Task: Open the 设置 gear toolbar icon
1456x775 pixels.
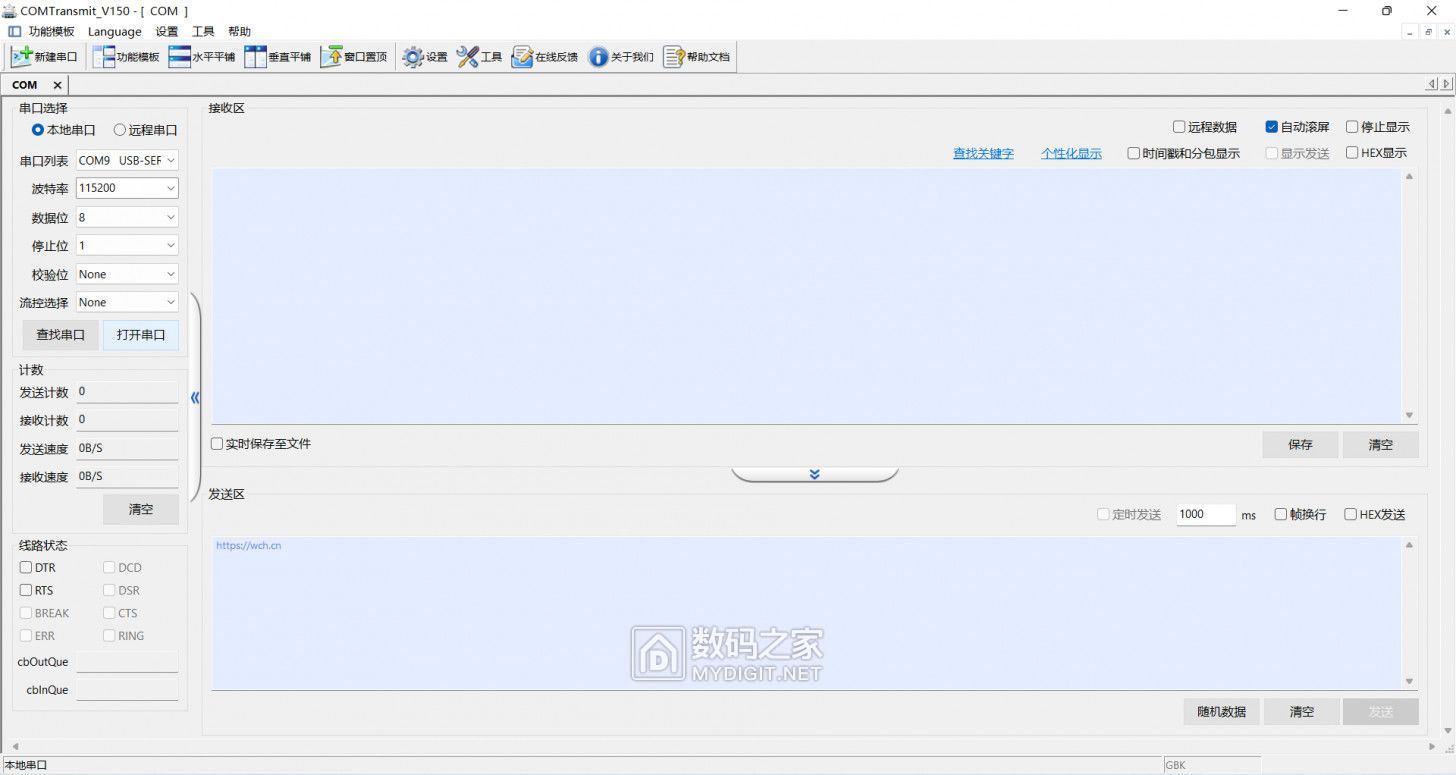Action: tap(425, 57)
